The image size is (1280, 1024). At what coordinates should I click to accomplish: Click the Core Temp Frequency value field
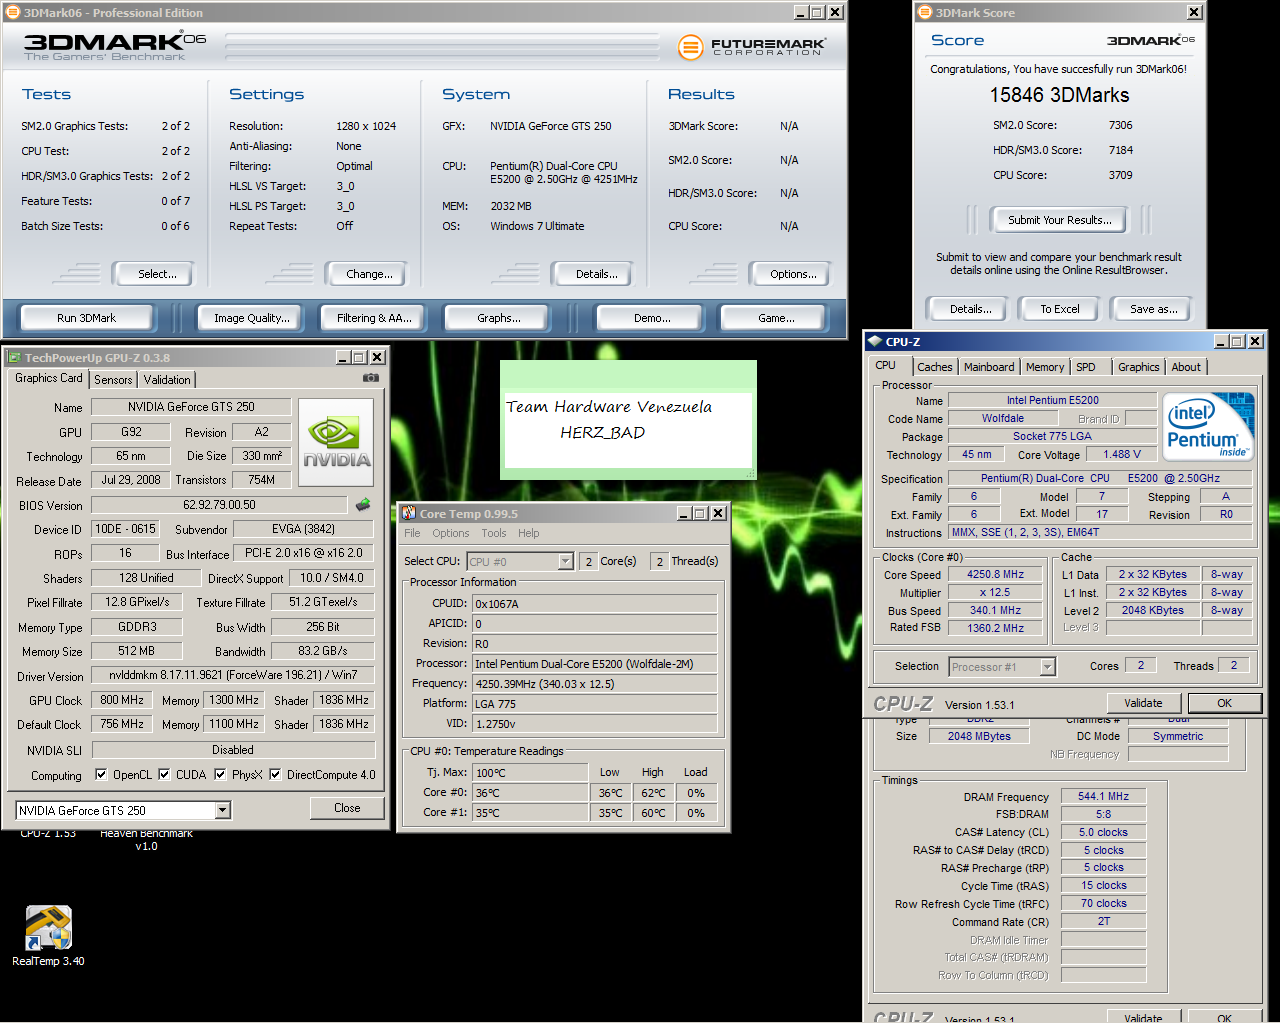pyautogui.click(x=594, y=684)
